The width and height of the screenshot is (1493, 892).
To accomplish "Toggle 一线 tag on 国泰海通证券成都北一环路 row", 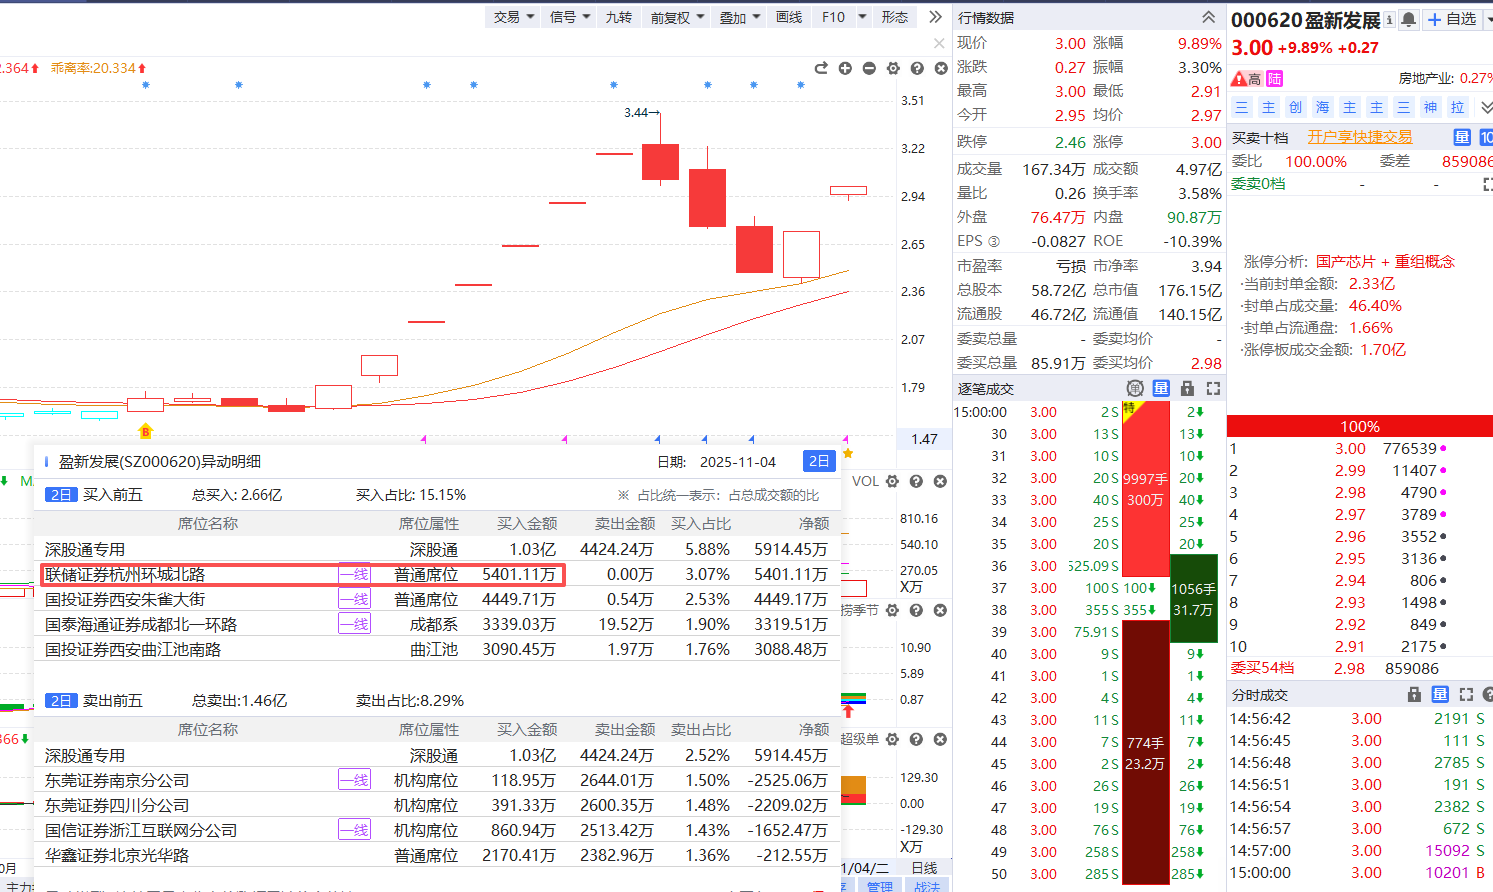I will (354, 625).
